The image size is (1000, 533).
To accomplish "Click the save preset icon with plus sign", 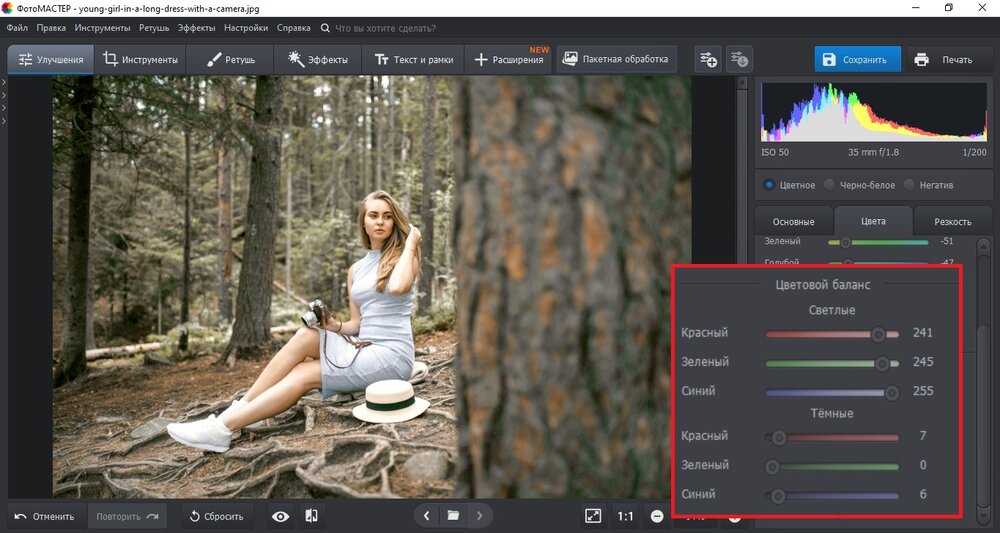I will click(708, 59).
